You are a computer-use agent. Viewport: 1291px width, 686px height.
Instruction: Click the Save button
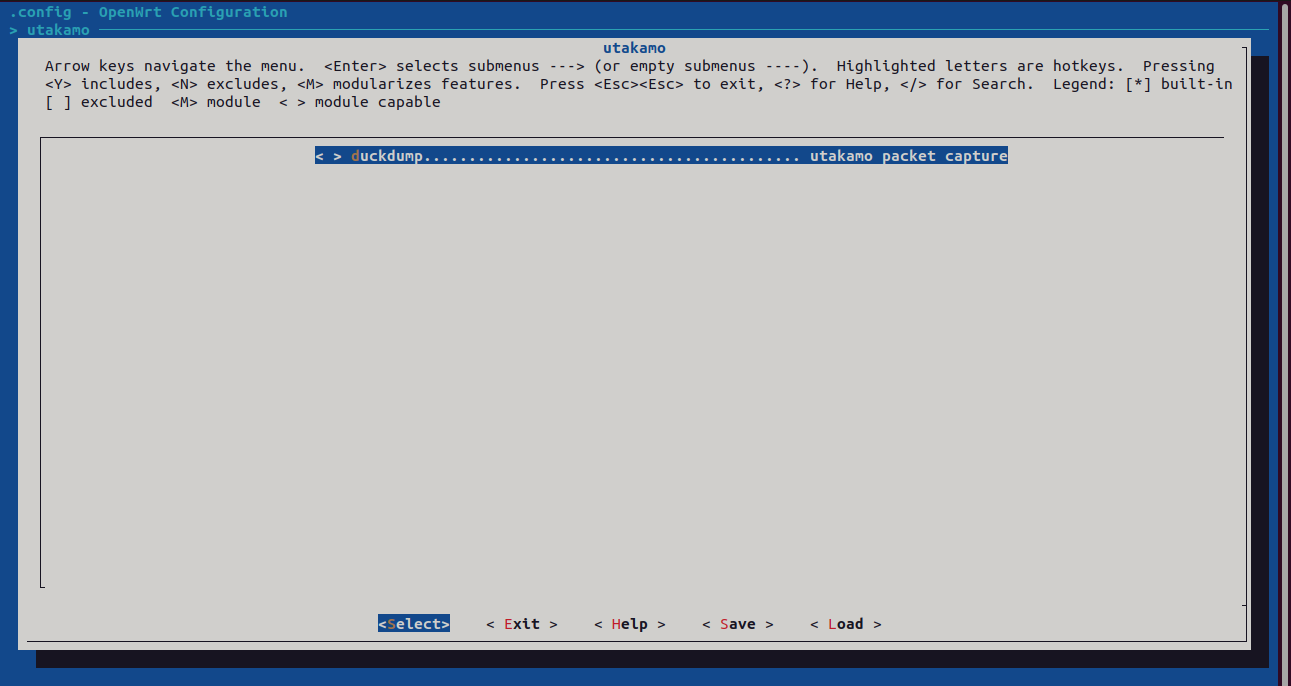[738, 624]
